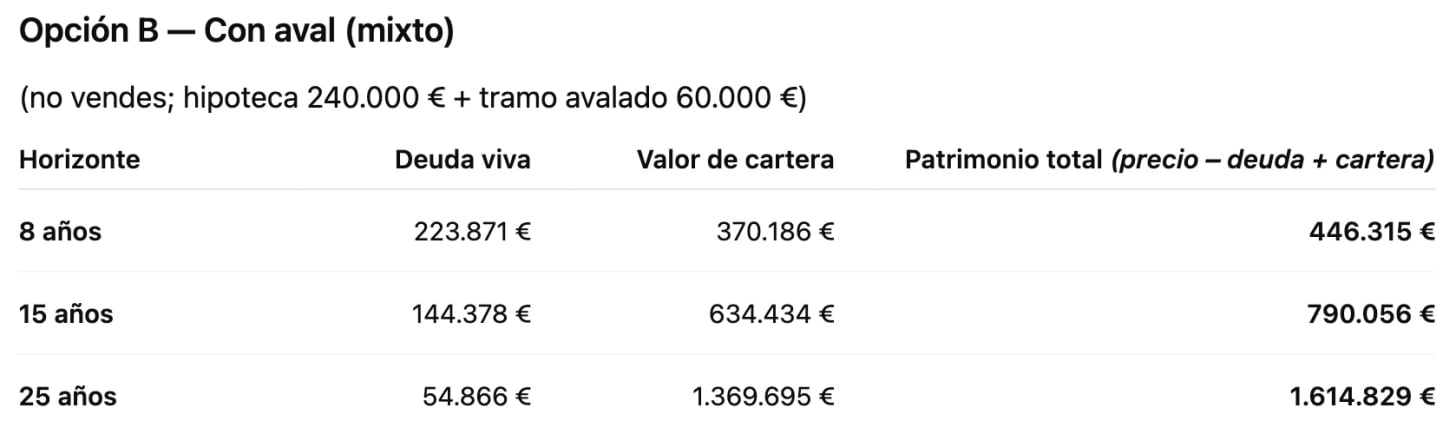Click the 1.369.695 € portfolio value cell
The height and width of the screenshot is (441, 1456).
pyautogui.click(x=763, y=396)
